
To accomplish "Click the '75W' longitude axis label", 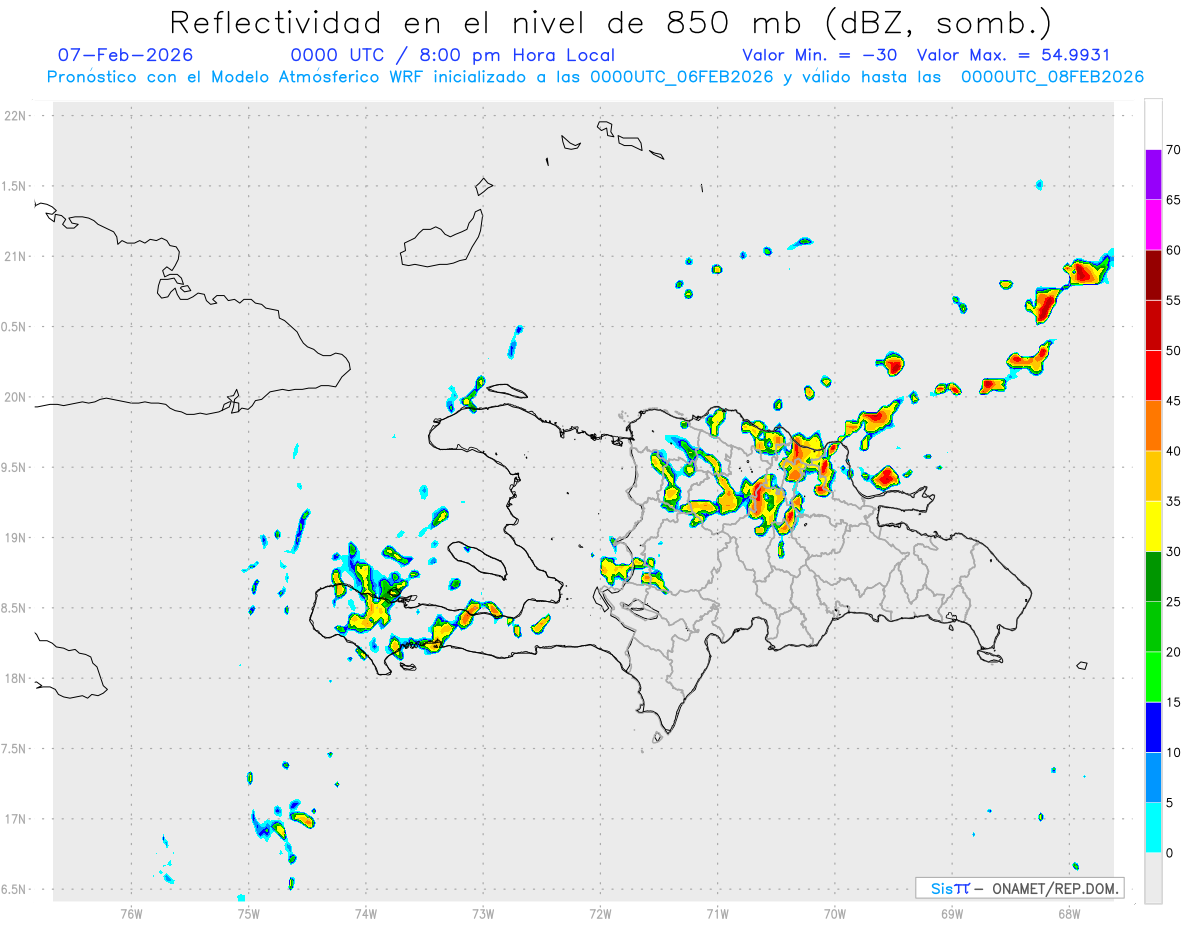I will tap(248, 913).
